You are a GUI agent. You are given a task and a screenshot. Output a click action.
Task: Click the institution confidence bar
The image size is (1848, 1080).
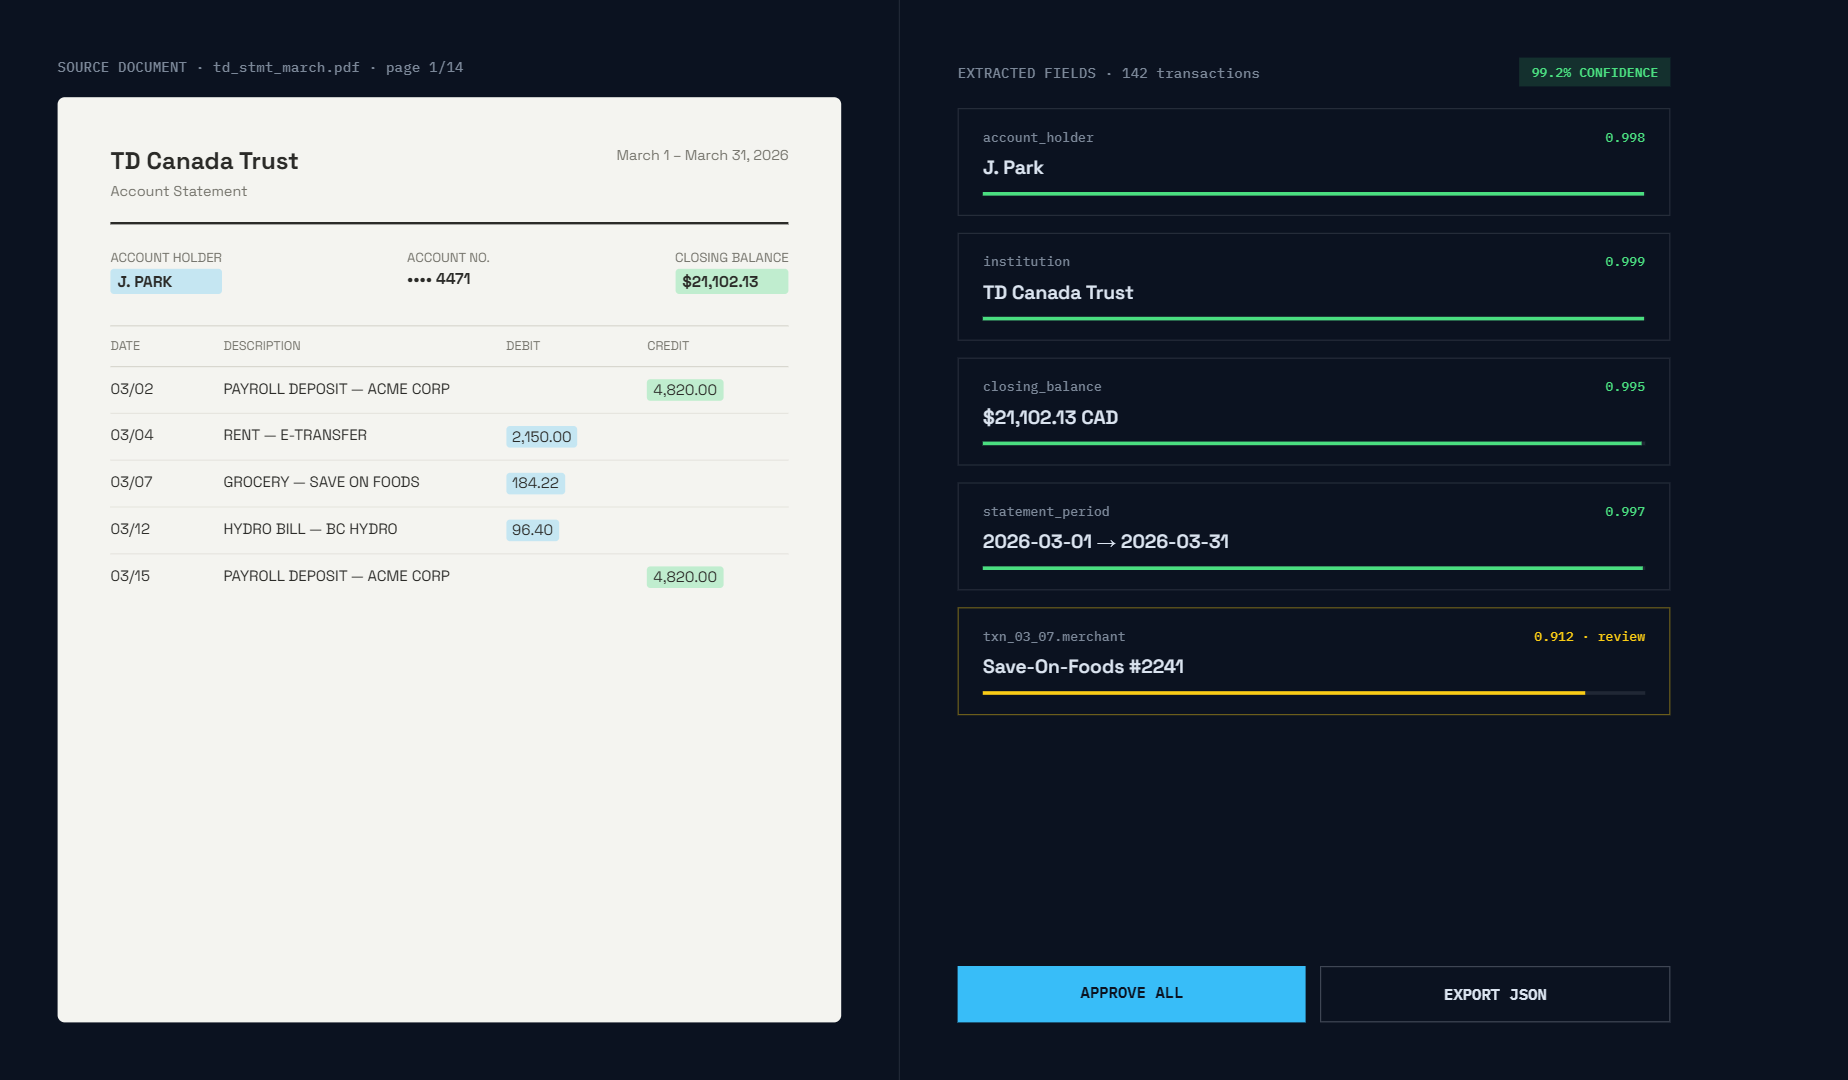(x=1313, y=318)
